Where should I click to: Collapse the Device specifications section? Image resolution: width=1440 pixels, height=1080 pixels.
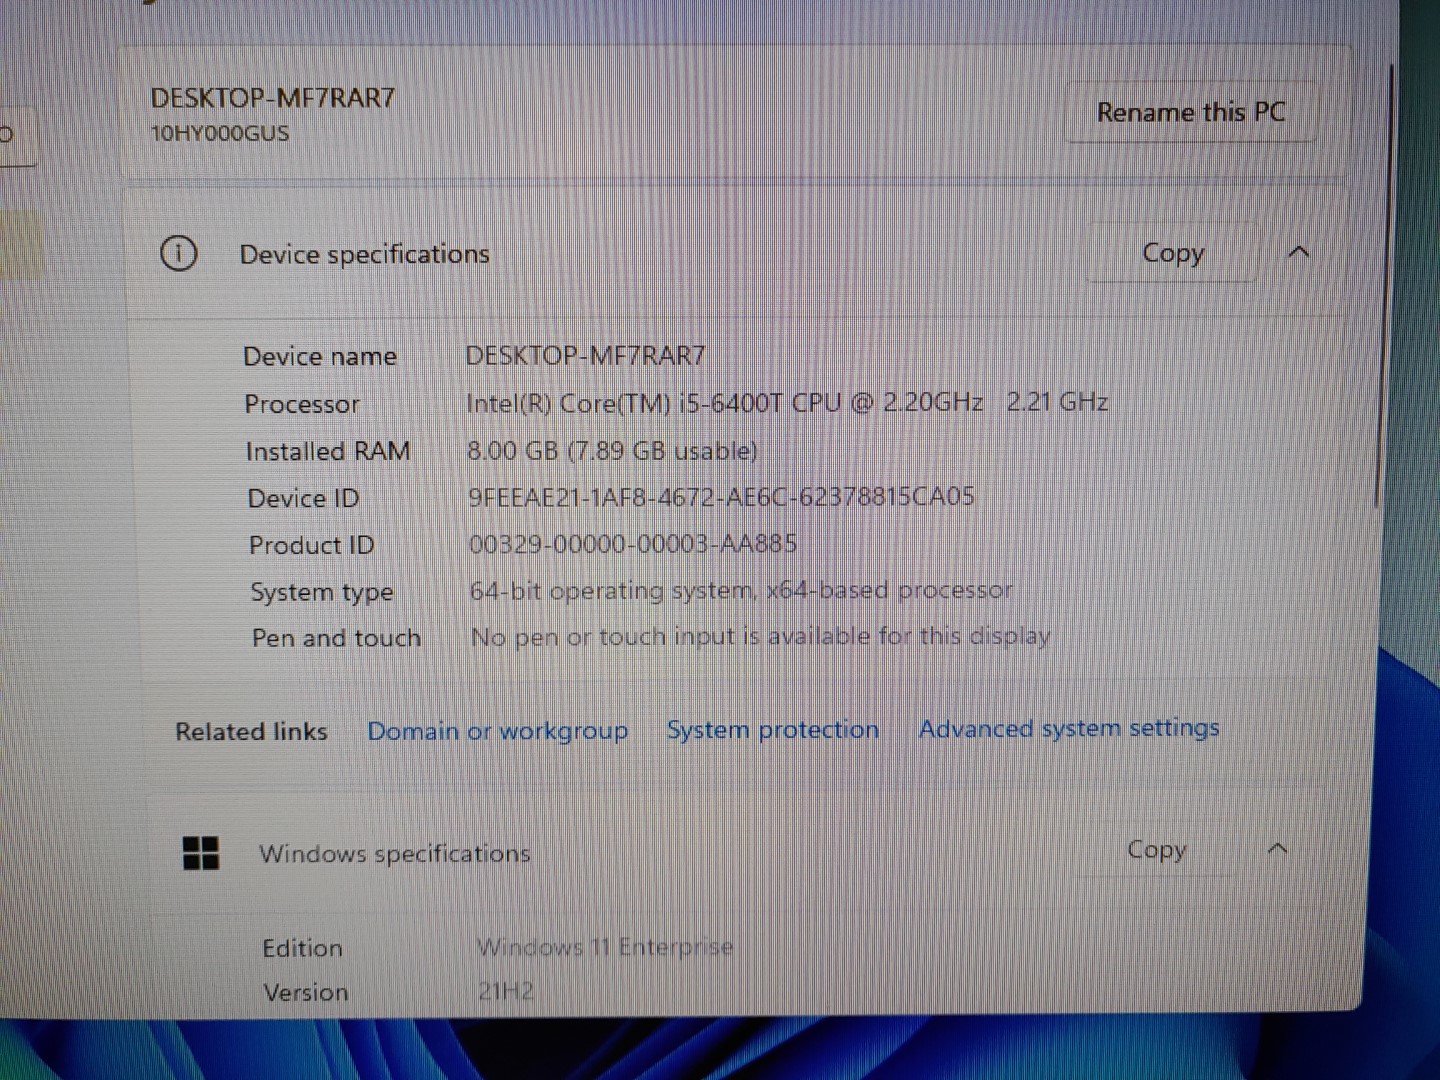1298,252
